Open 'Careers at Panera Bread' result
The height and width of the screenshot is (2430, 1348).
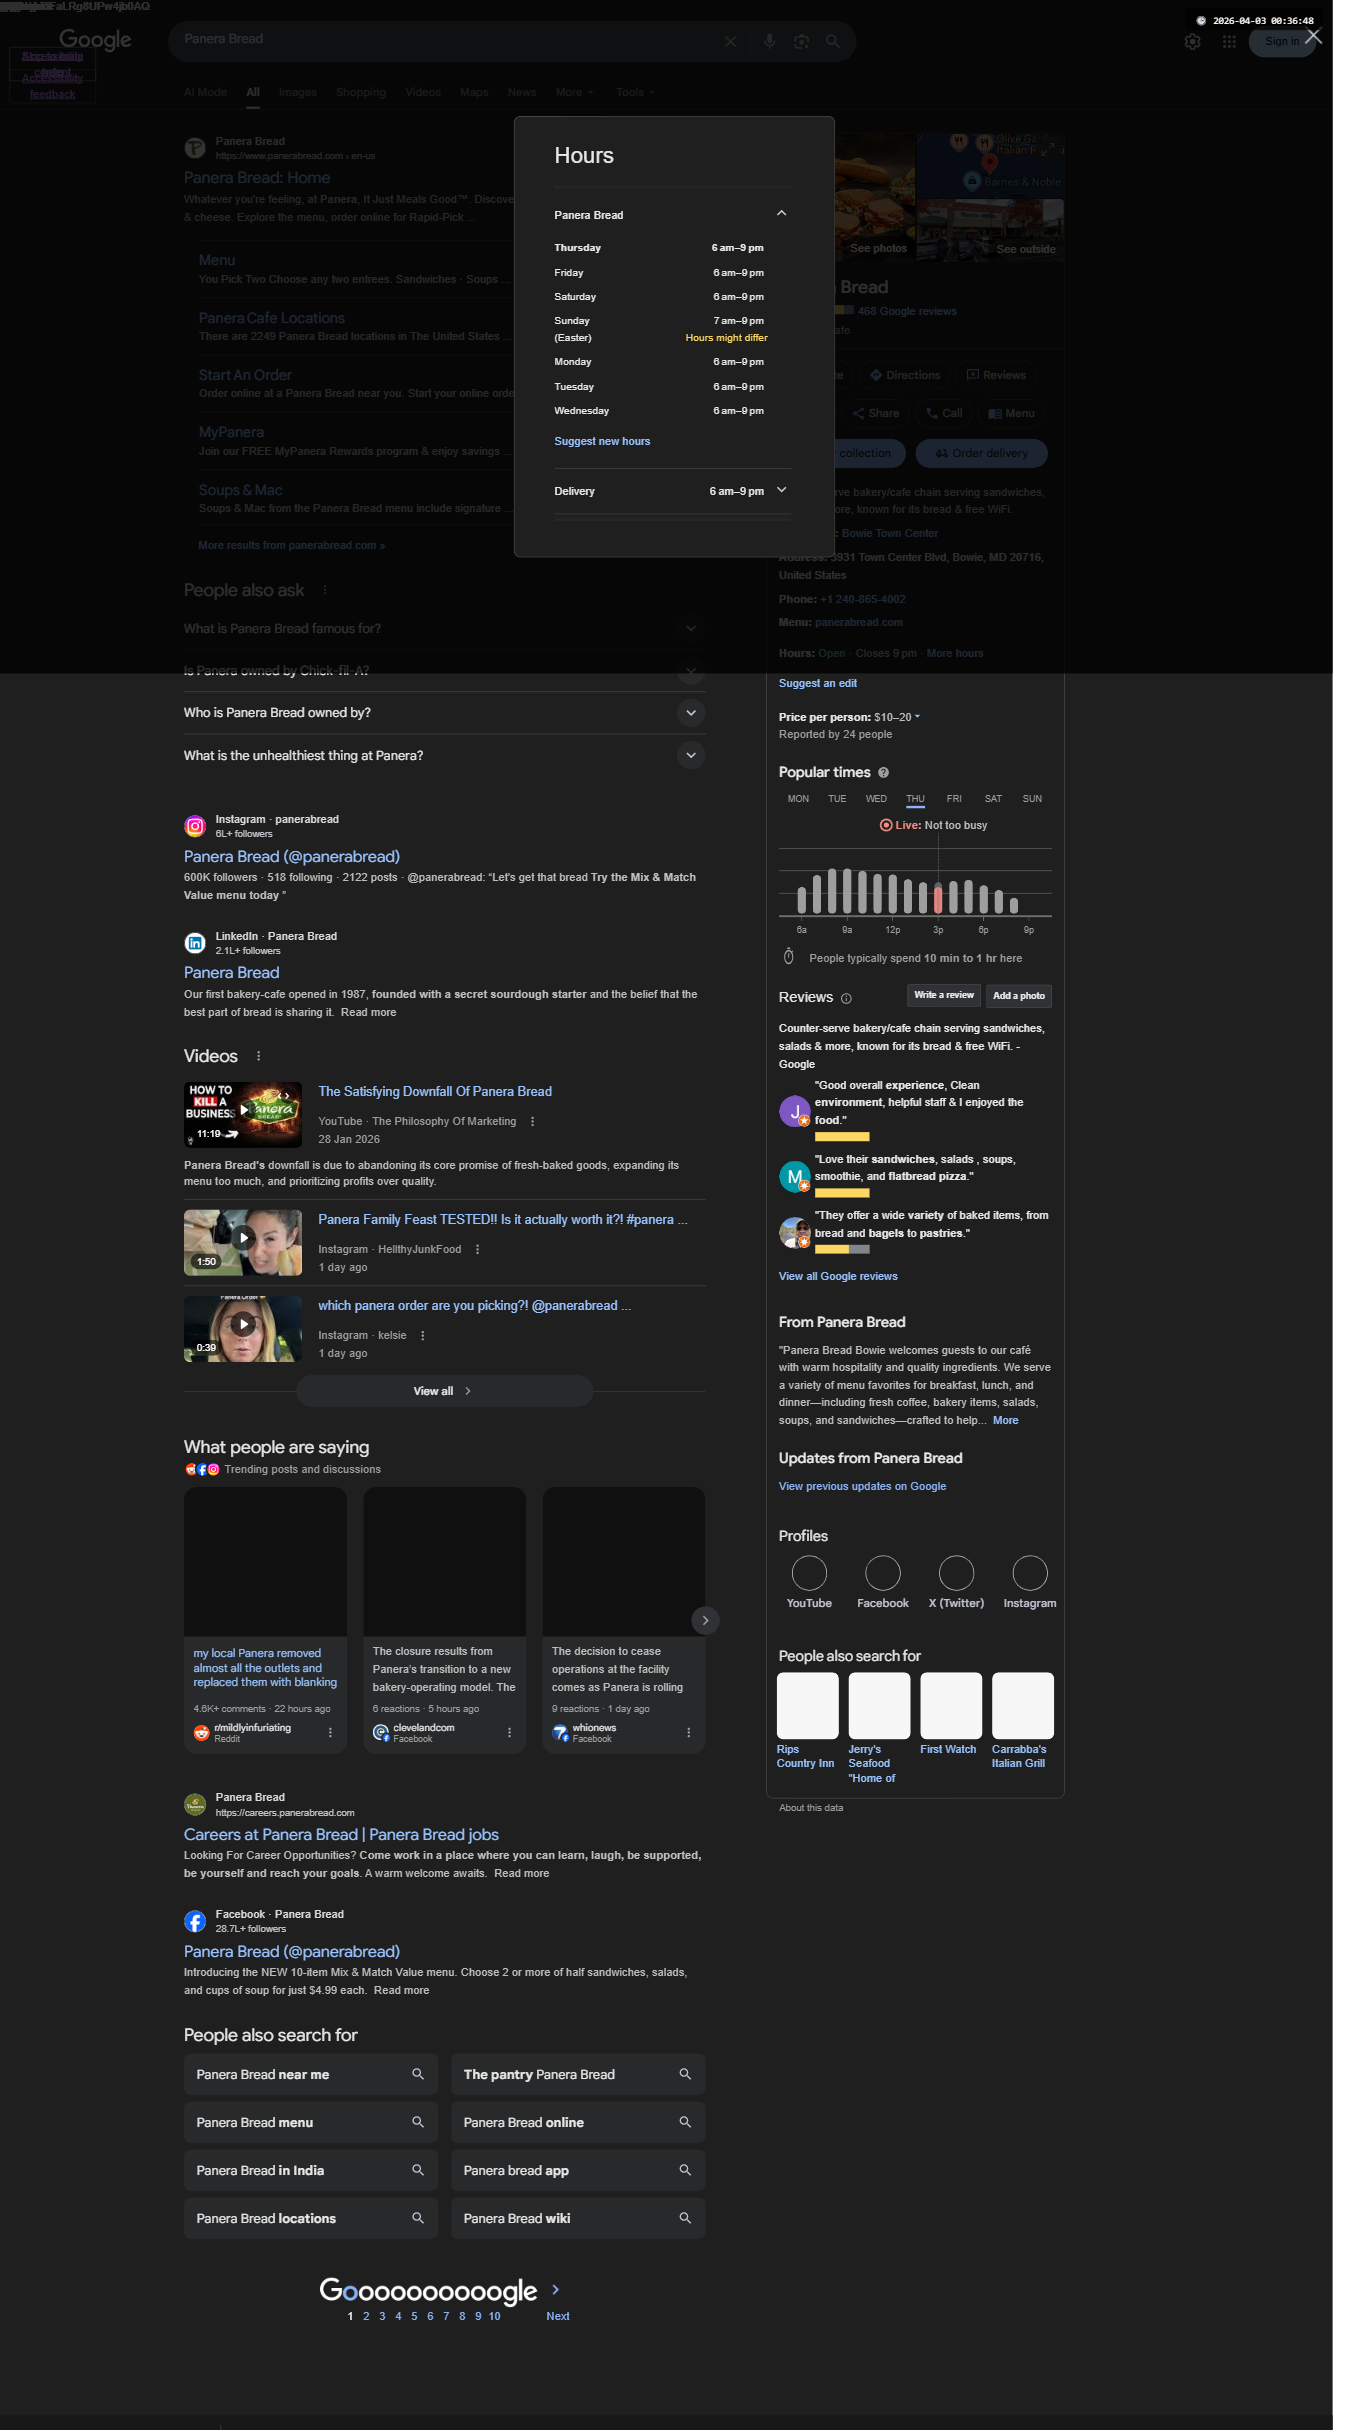(x=341, y=1835)
